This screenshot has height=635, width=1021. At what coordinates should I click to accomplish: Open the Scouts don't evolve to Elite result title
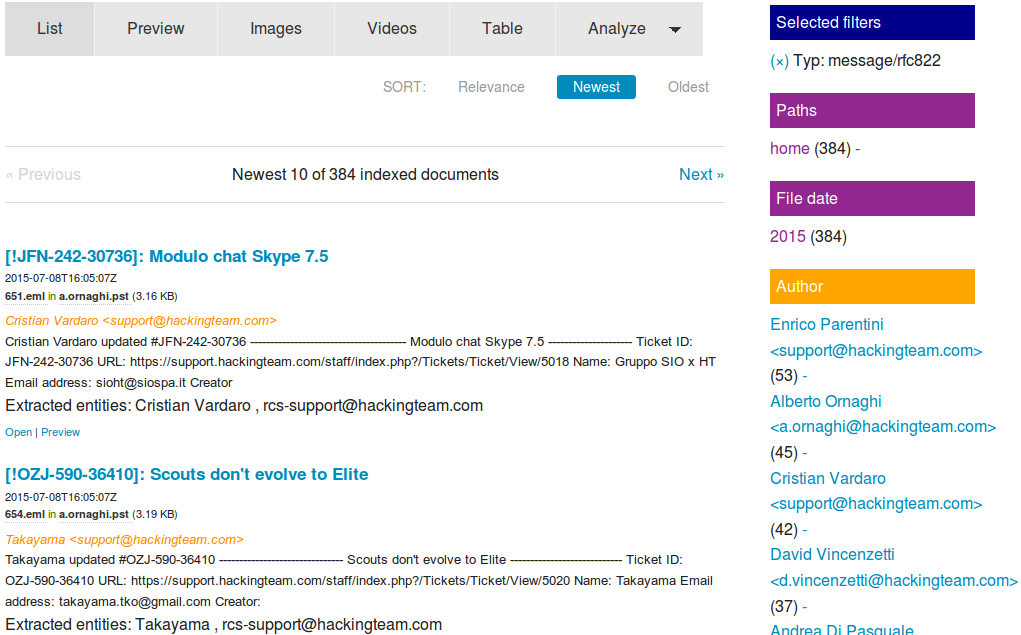click(187, 474)
